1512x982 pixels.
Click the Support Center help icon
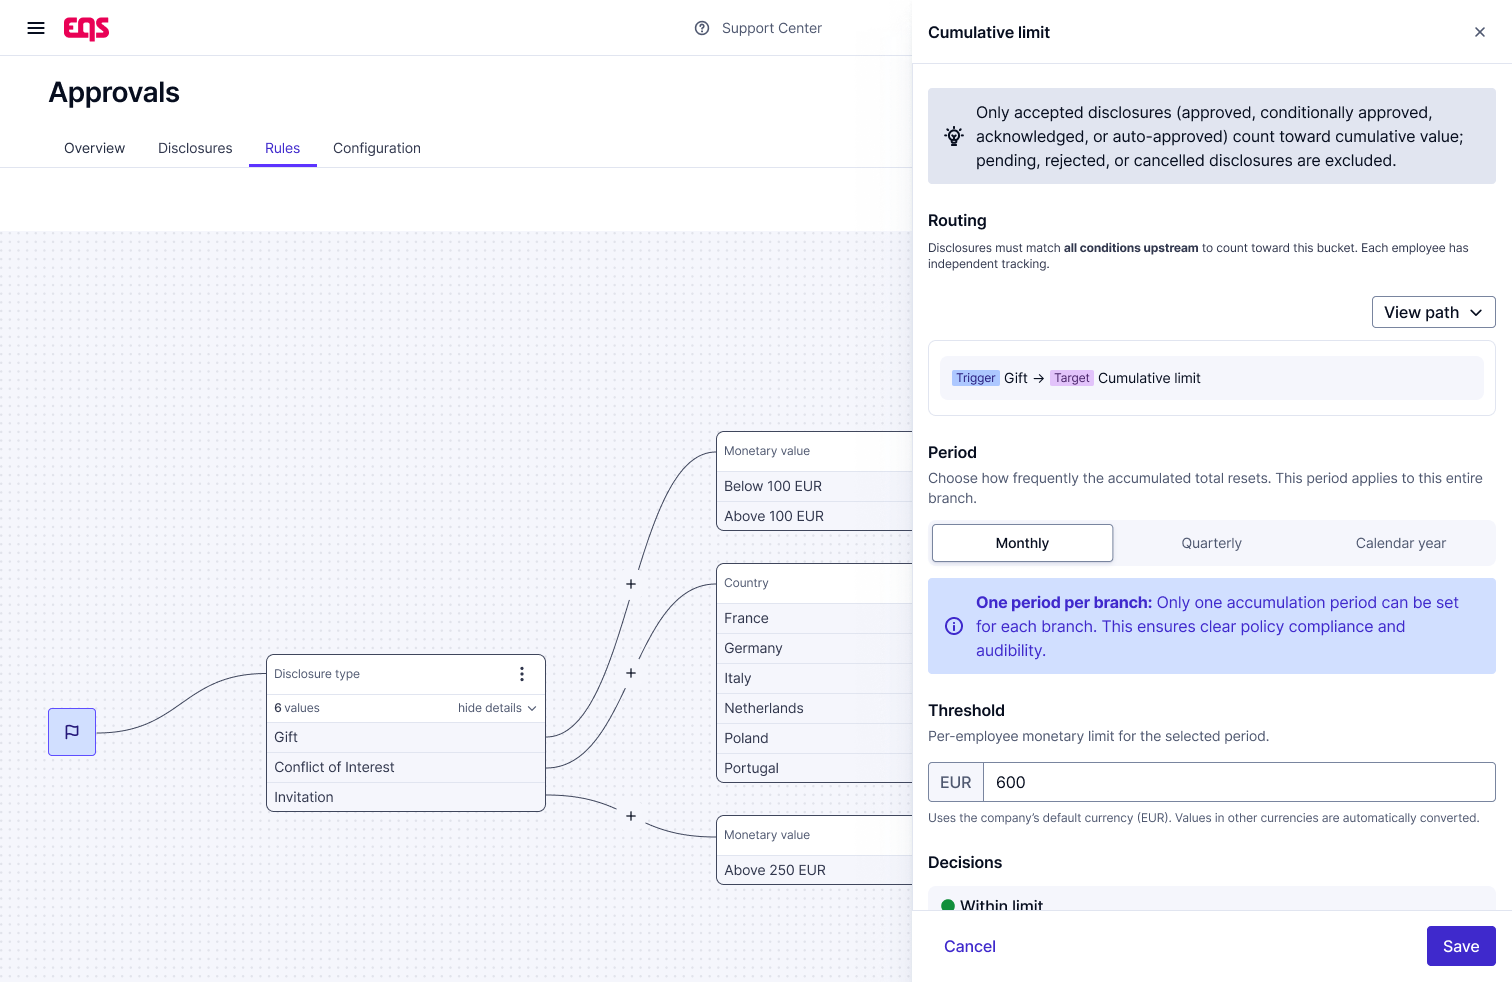(x=702, y=28)
